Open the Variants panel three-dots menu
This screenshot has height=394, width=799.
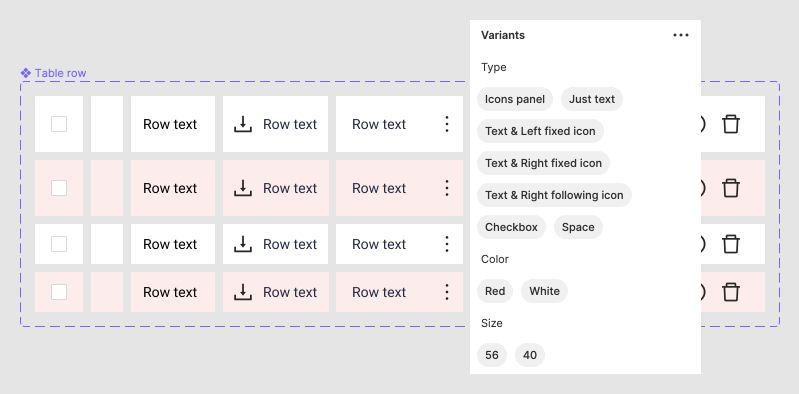(681, 35)
